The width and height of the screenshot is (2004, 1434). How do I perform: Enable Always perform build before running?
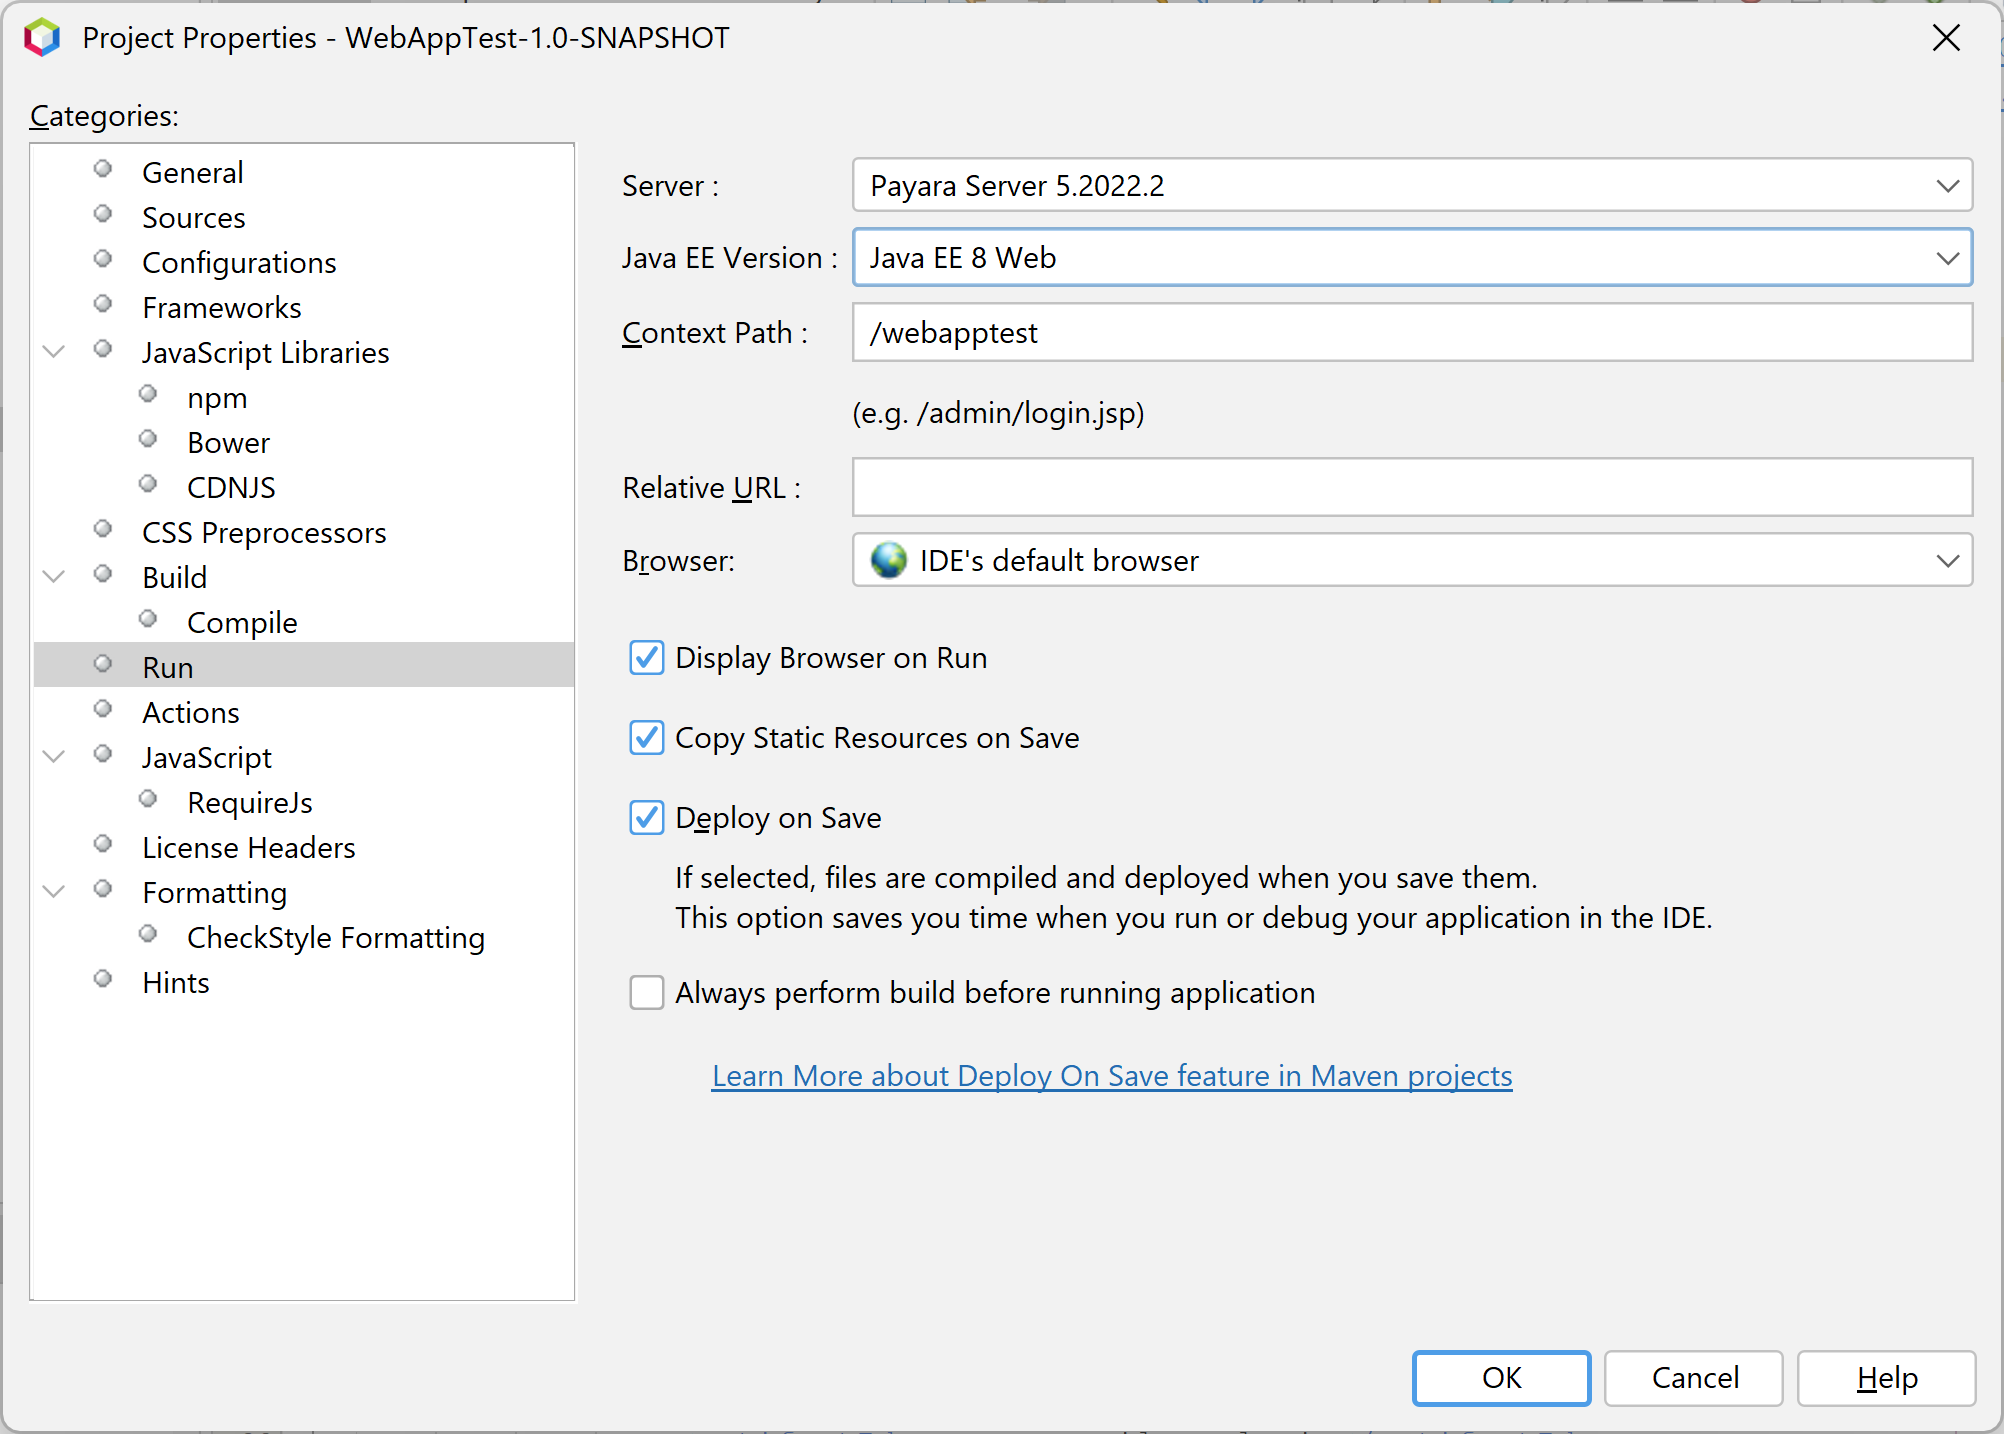coord(649,992)
